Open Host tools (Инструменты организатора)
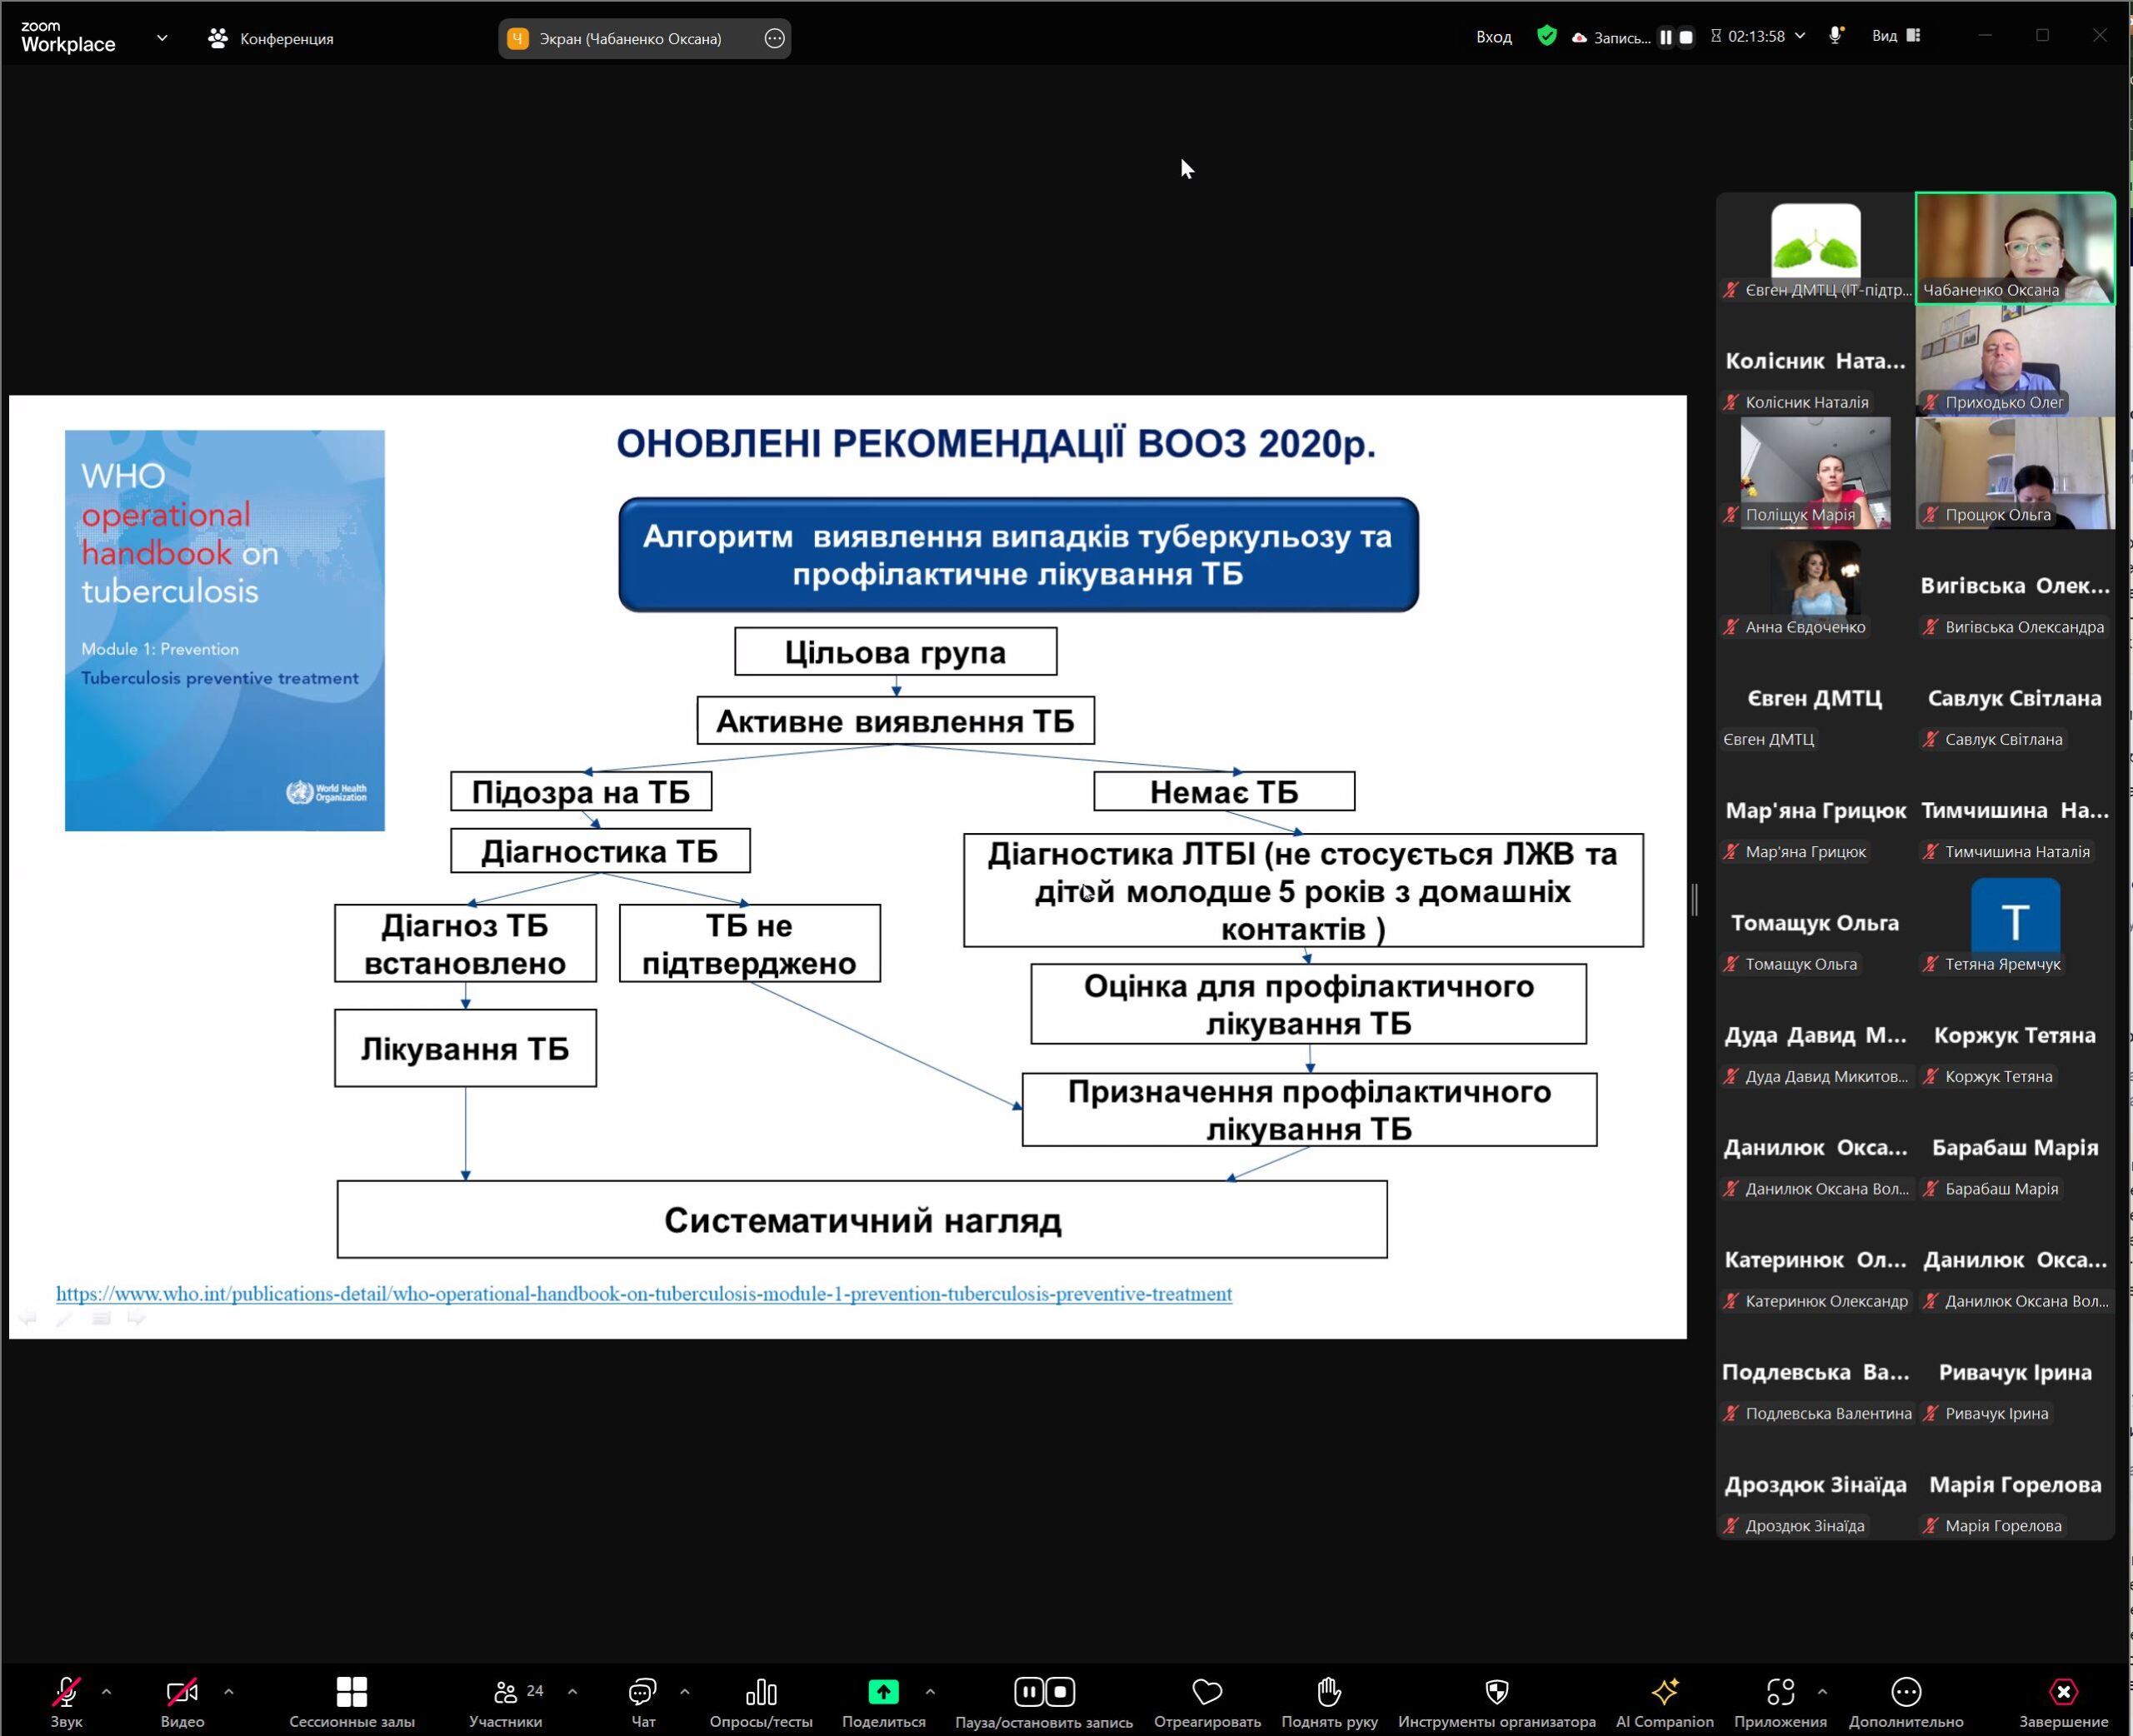Image resolution: width=2133 pixels, height=1736 pixels. (1496, 1699)
